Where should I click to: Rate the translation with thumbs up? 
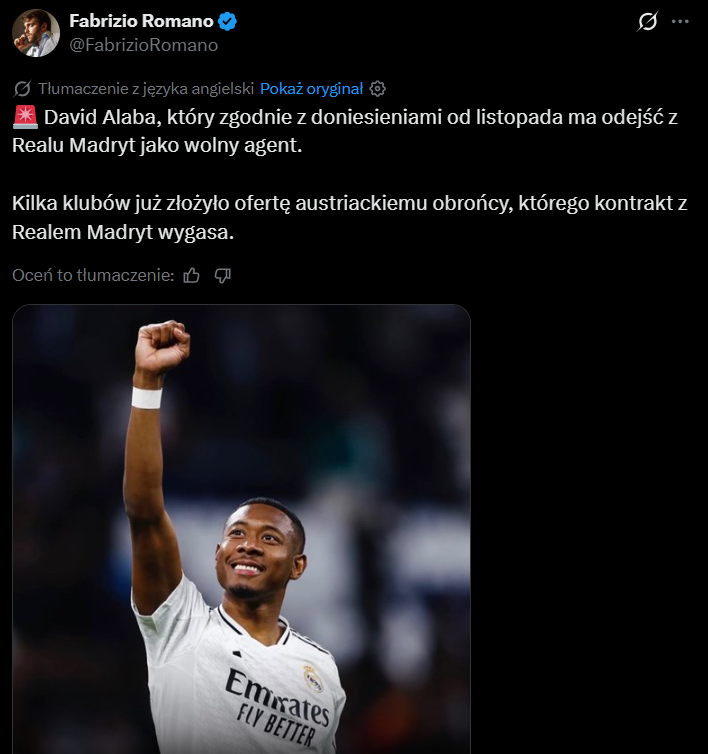192,275
